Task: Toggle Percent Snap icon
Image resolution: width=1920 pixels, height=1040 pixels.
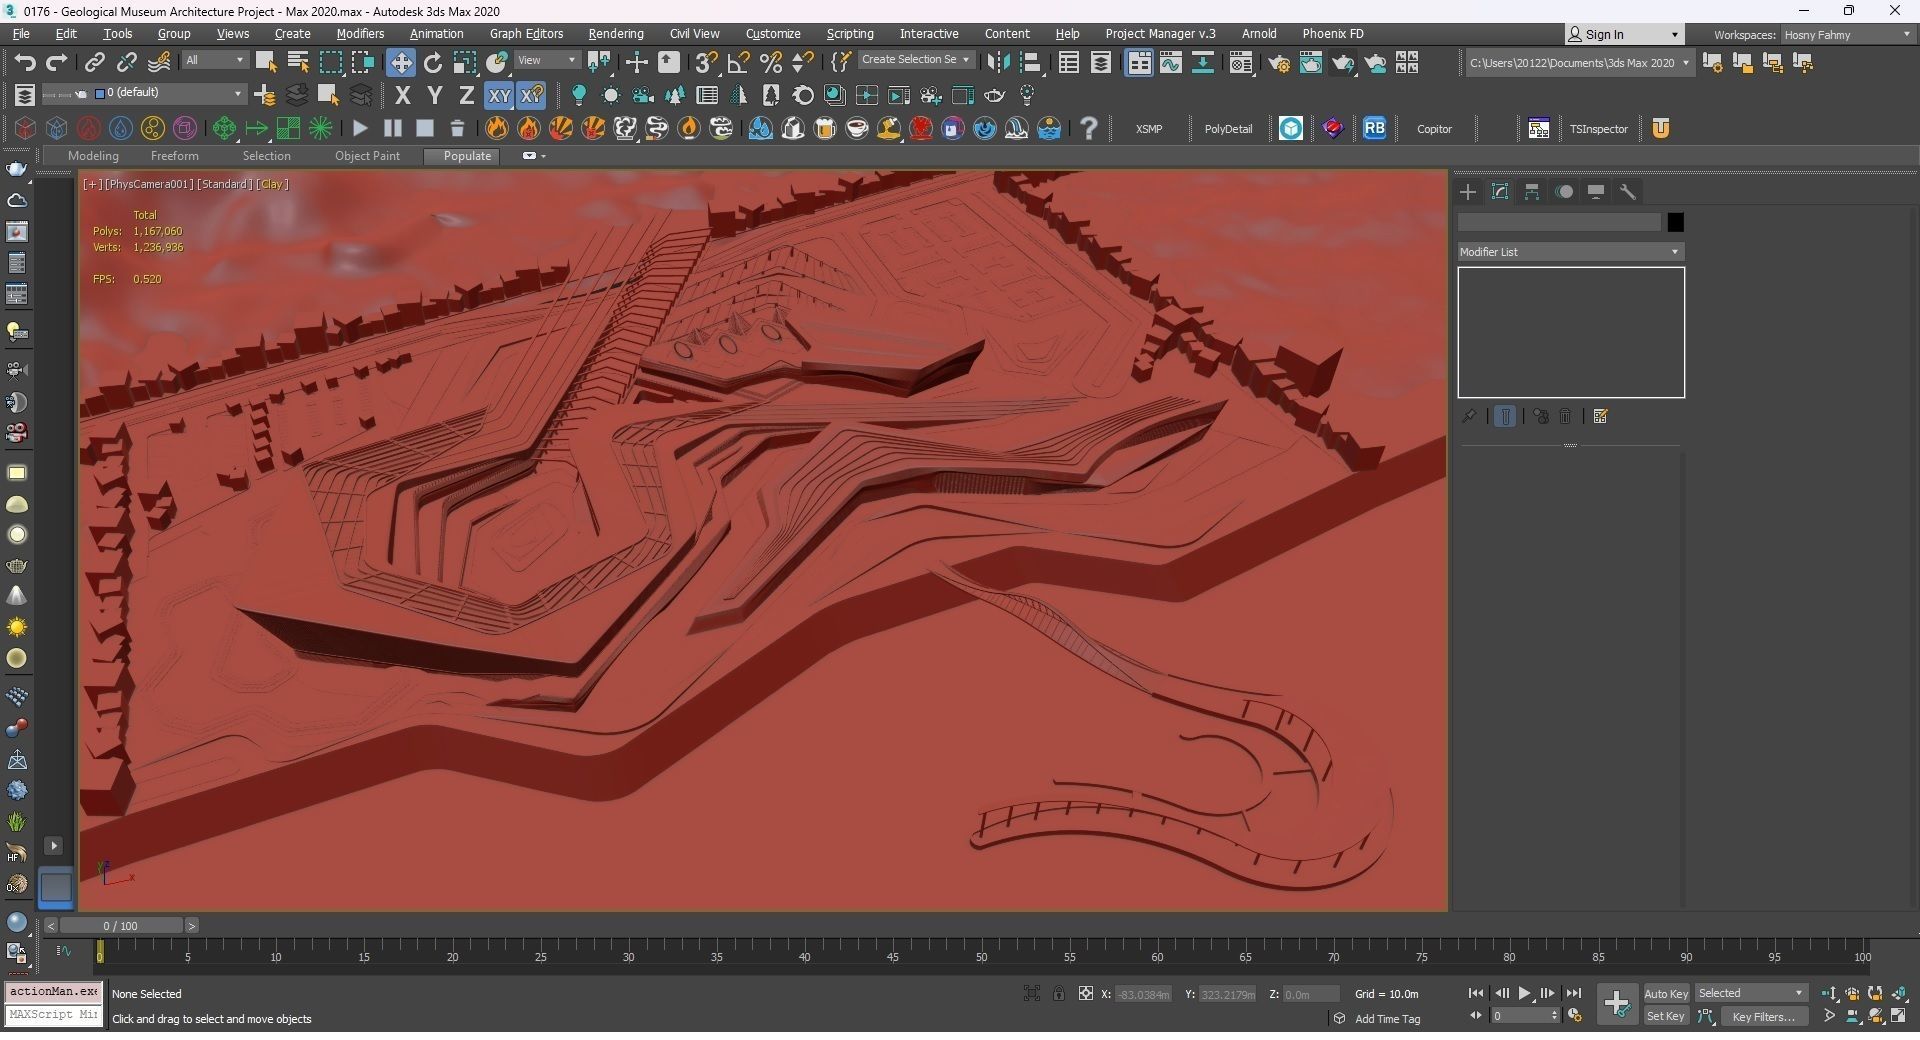Action: point(771,62)
